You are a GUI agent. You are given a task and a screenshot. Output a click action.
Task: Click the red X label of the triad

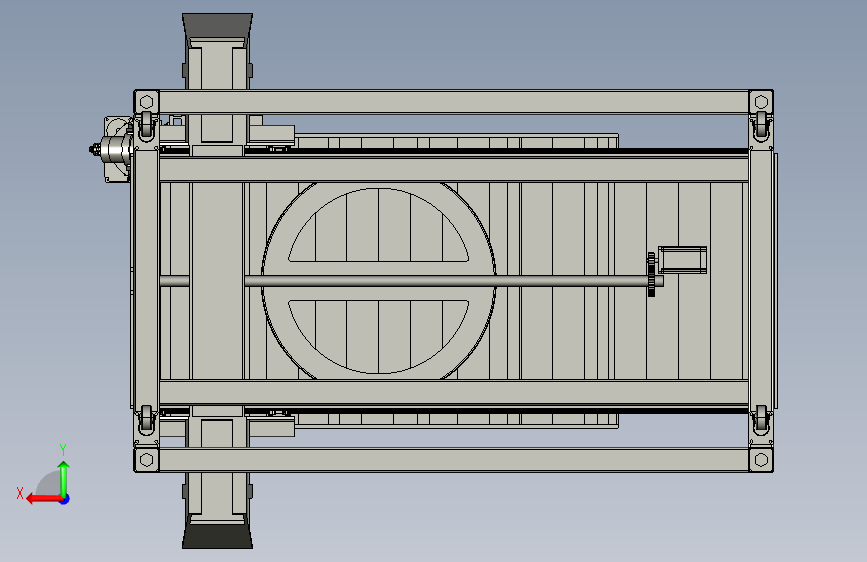point(20,493)
